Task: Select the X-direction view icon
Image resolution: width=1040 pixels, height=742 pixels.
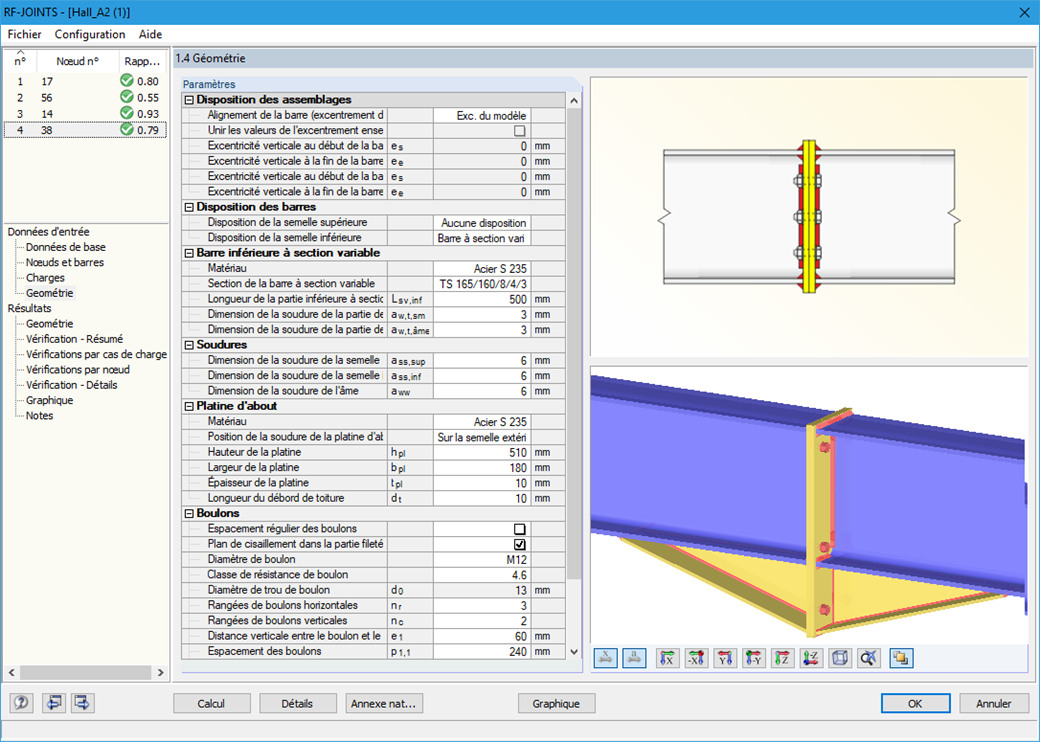Action: click(666, 658)
